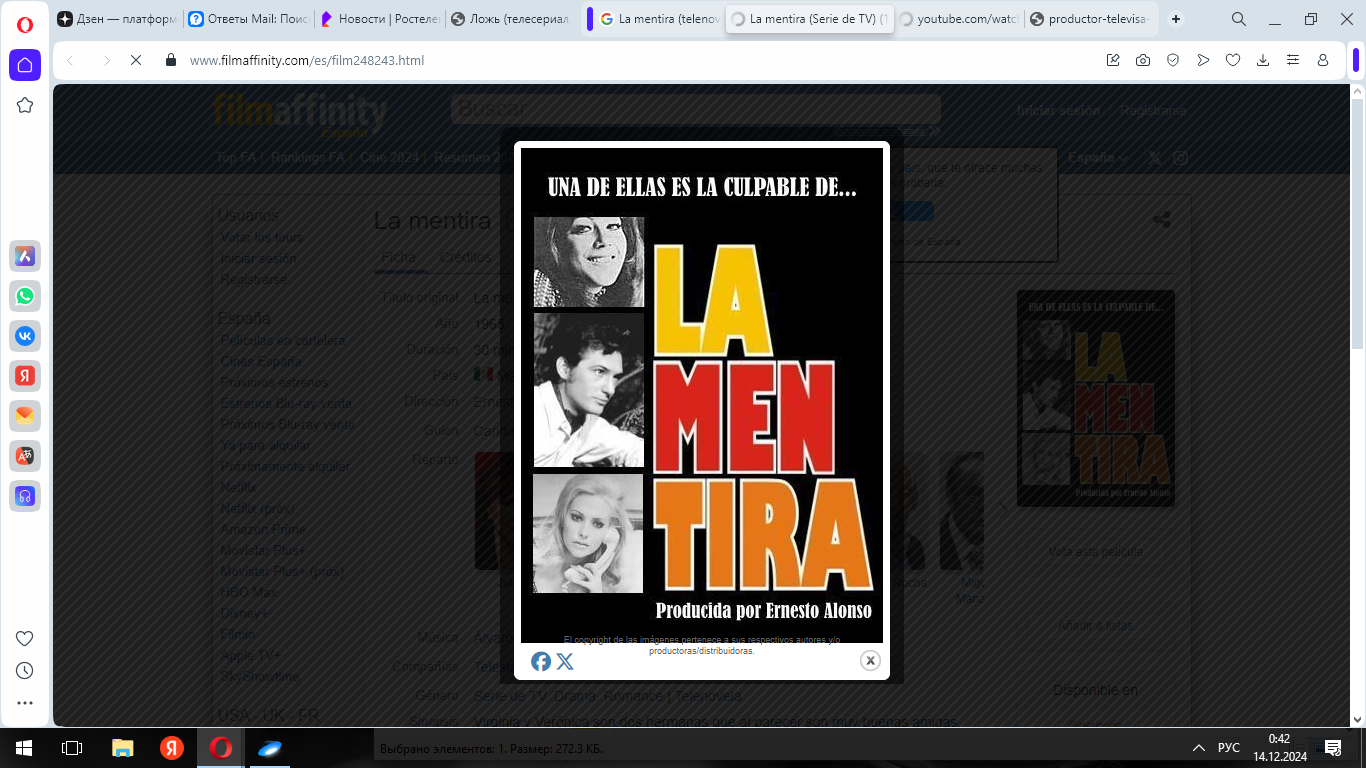Switch to the La mentira (telenovela) tab
The image size is (1366, 768).
[x=660, y=19]
